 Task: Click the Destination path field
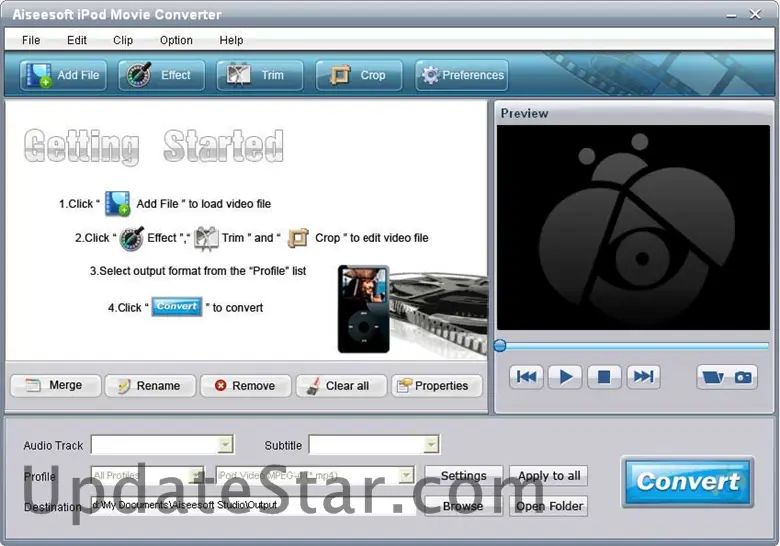(x=254, y=505)
